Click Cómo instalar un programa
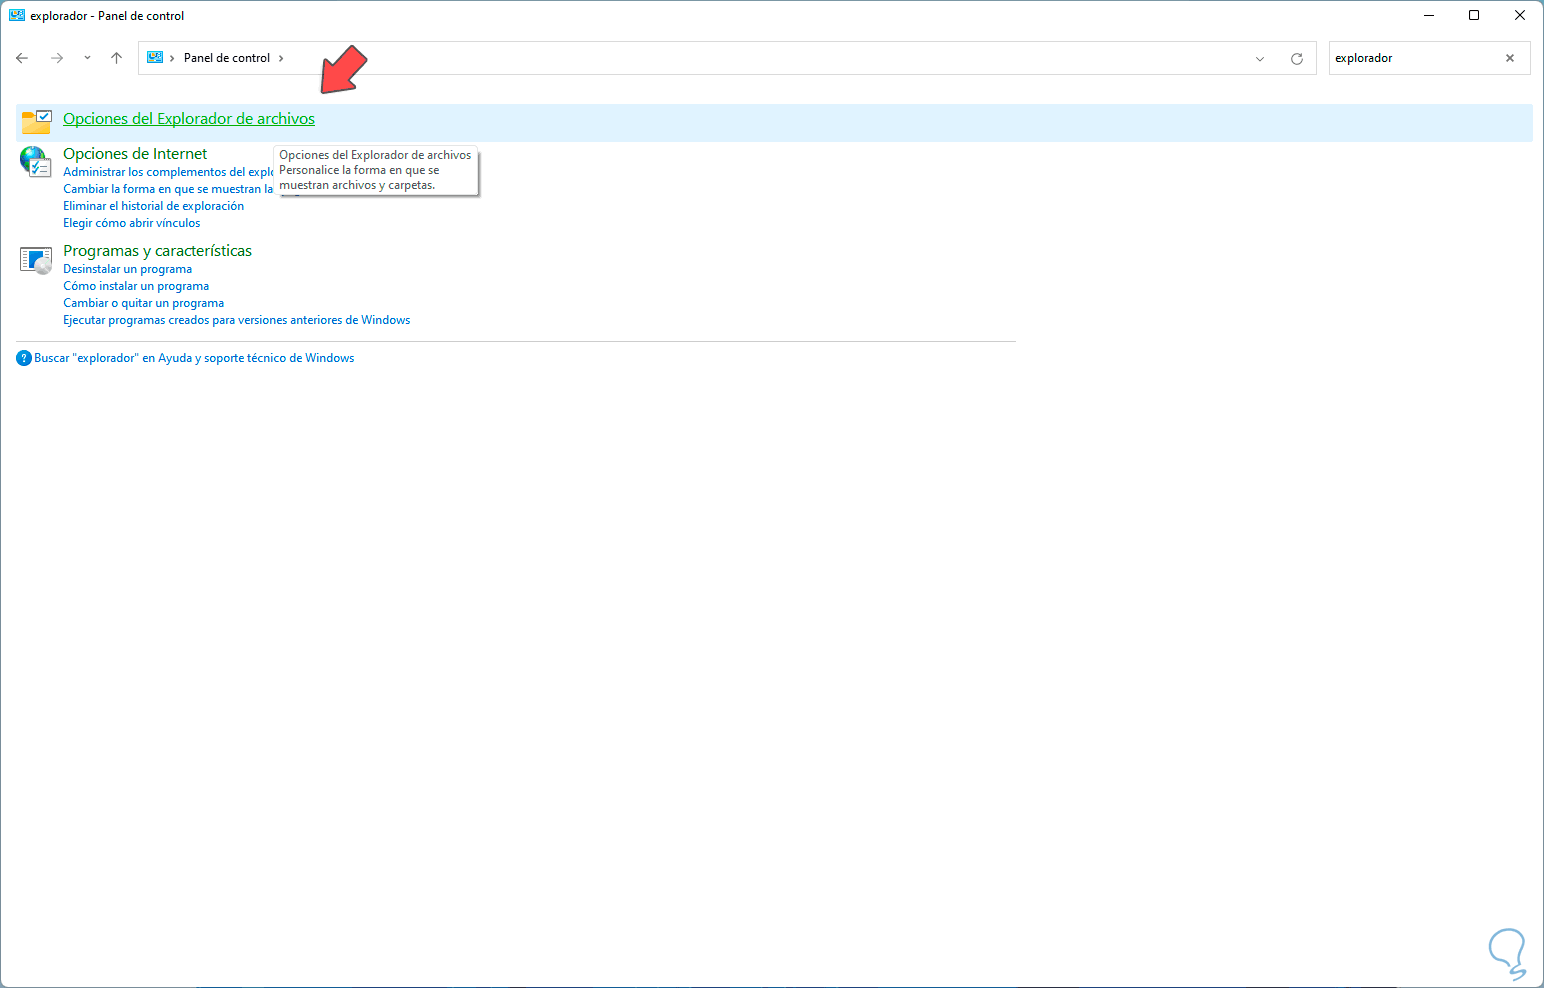This screenshot has width=1544, height=988. [x=136, y=286]
